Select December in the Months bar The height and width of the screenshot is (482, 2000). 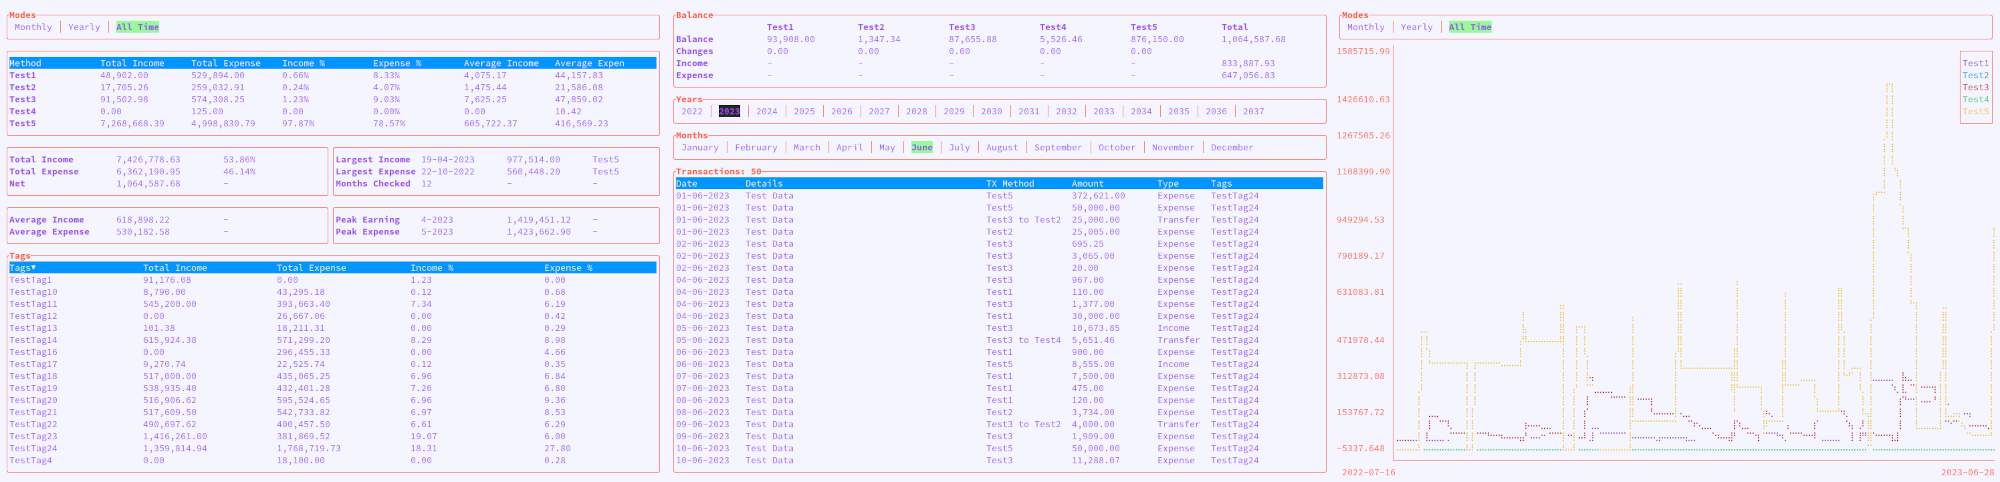[1232, 147]
